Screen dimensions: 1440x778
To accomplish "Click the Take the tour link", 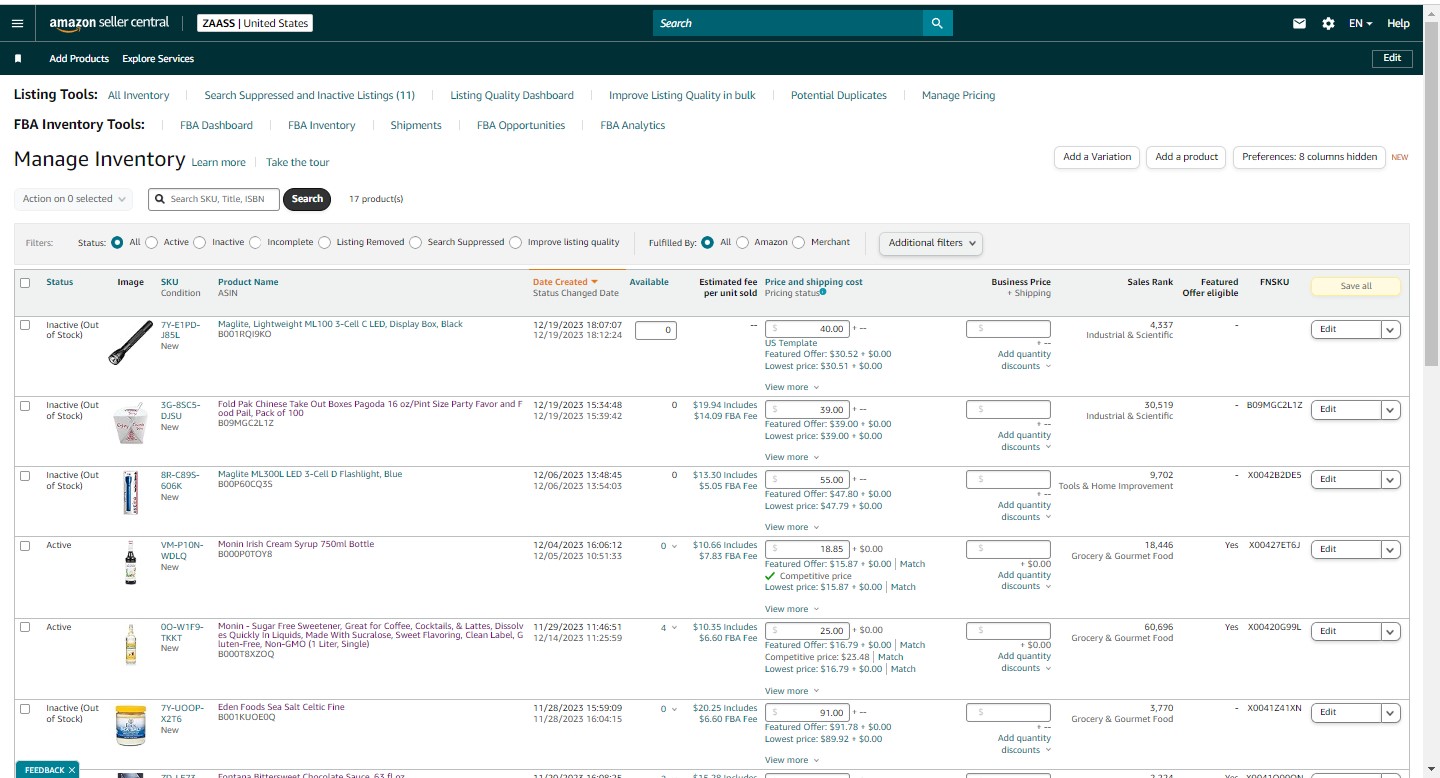I will (x=297, y=163).
